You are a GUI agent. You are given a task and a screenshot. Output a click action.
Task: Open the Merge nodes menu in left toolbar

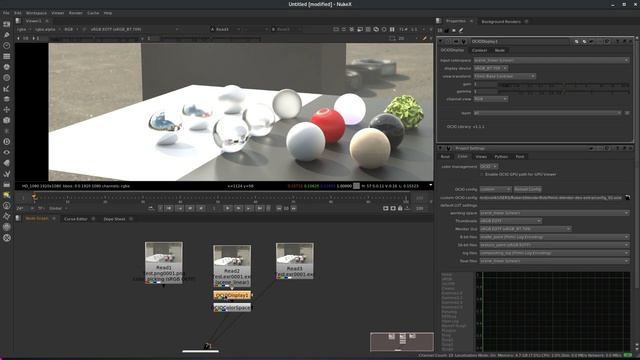click(x=7, y=99)
